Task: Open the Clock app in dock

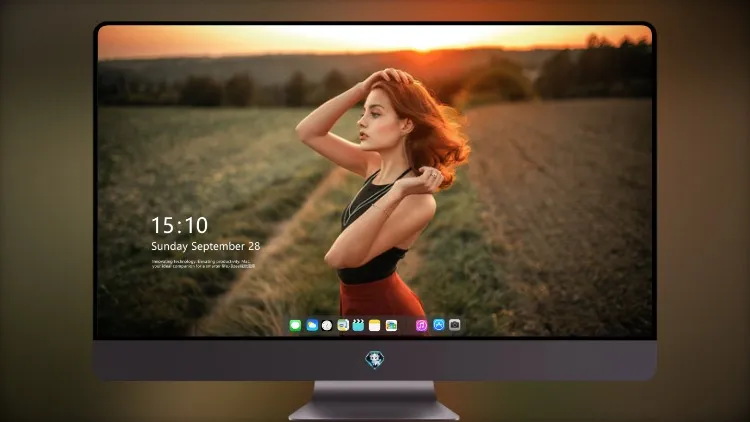Action: pos(327,326)
